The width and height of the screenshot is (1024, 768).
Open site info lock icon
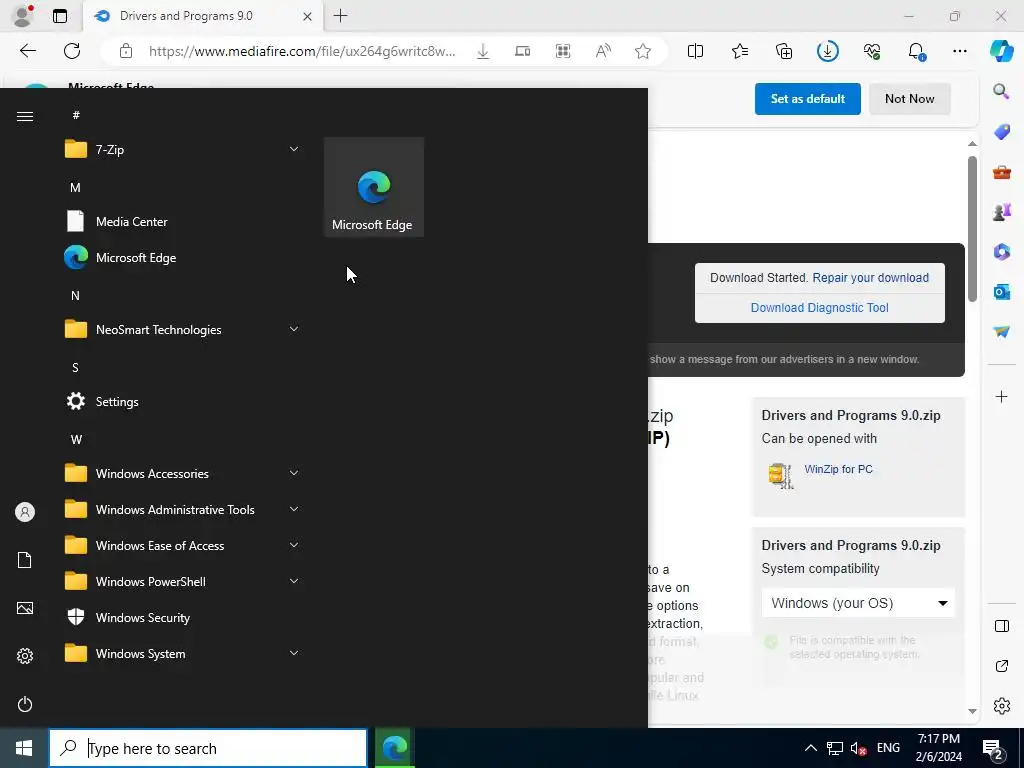(x=126, y=51)
